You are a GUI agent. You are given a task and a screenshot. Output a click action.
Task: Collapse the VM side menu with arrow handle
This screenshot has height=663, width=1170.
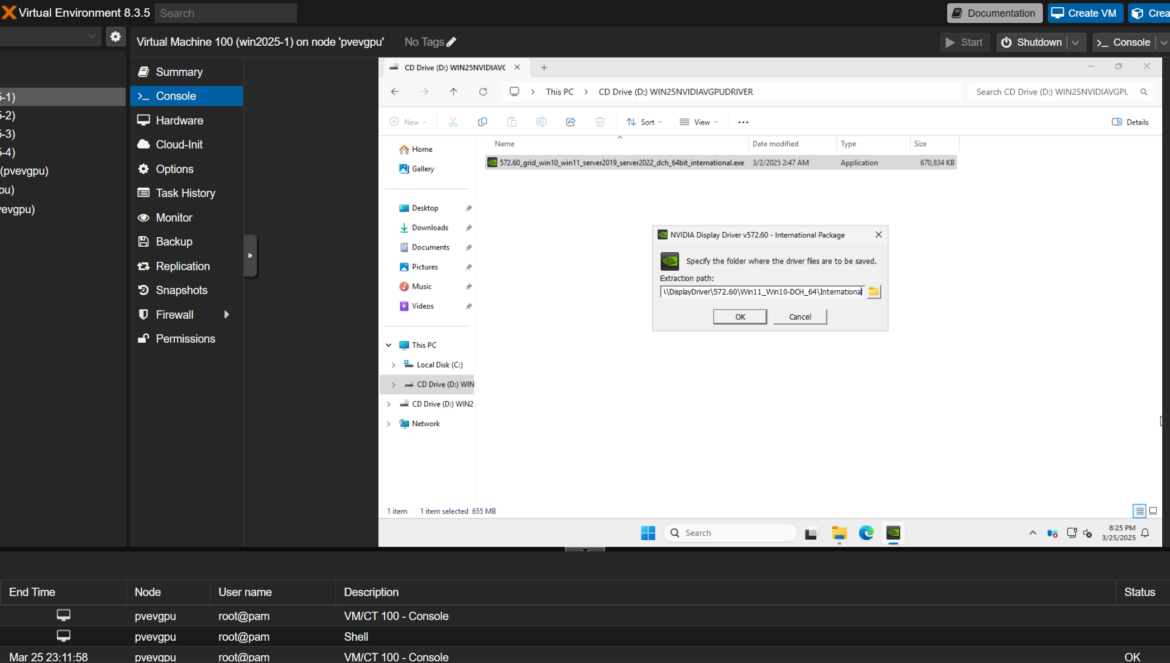click(250, 256)
